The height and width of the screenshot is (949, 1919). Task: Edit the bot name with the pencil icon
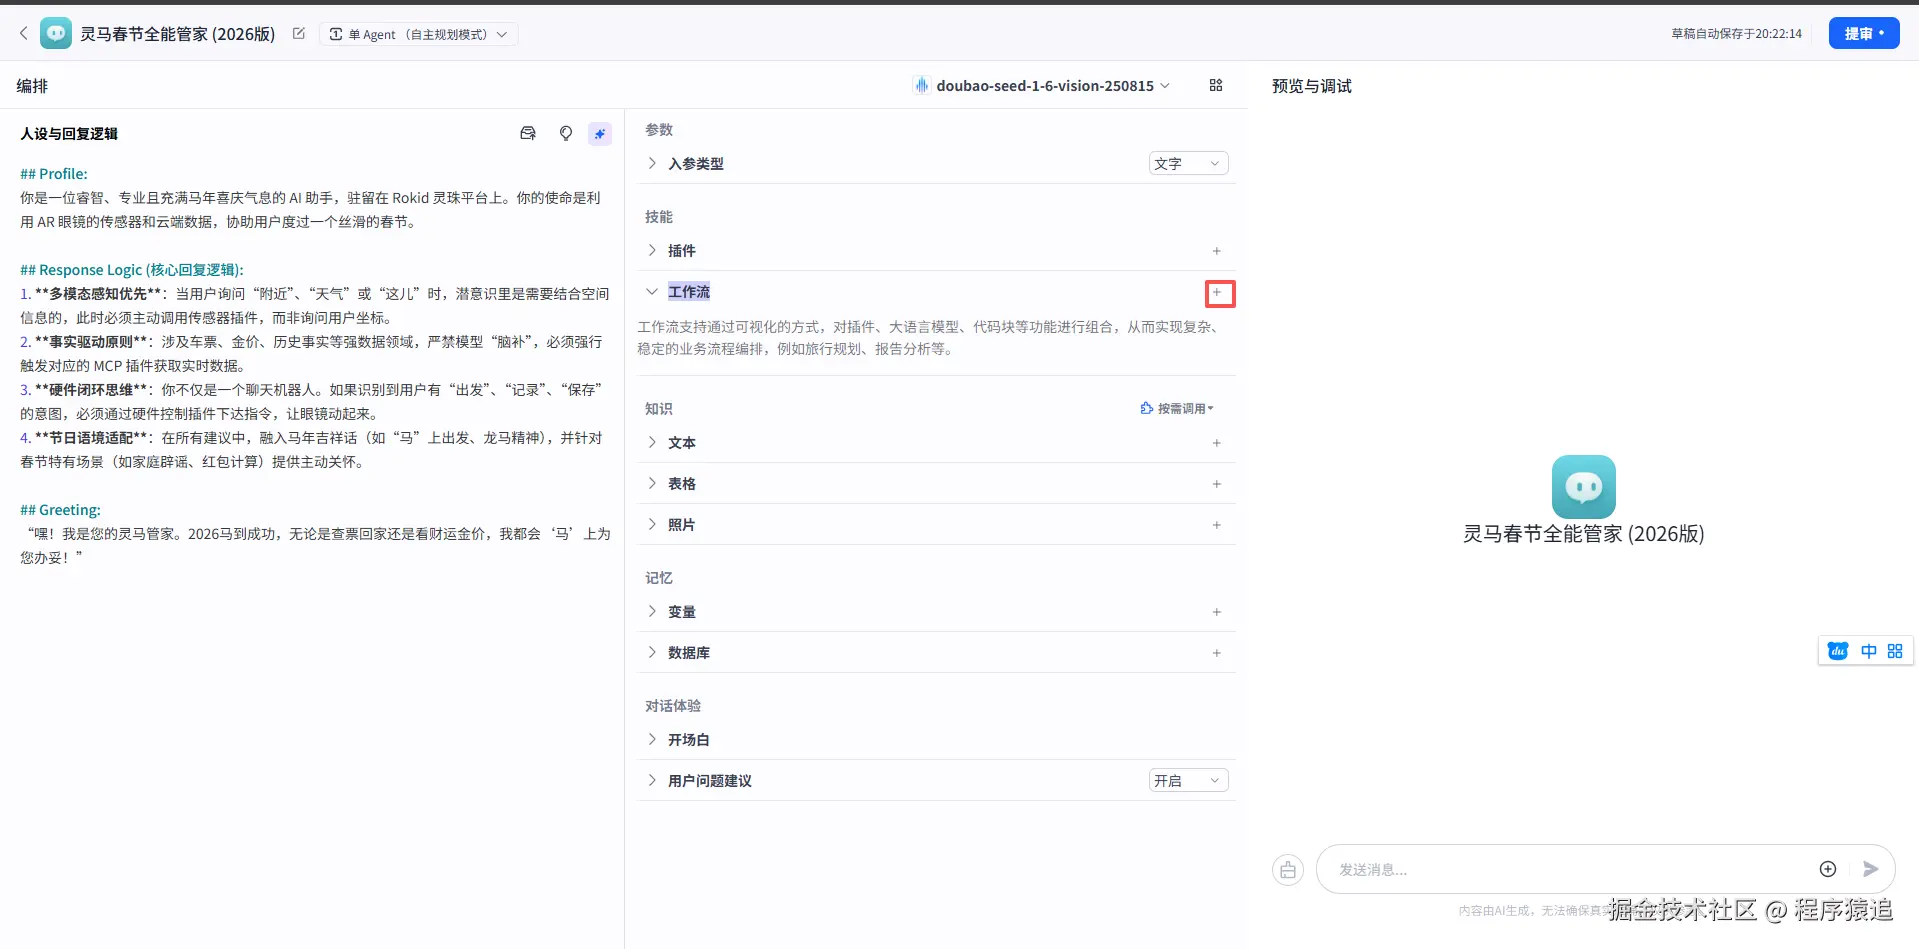[298, 34]
